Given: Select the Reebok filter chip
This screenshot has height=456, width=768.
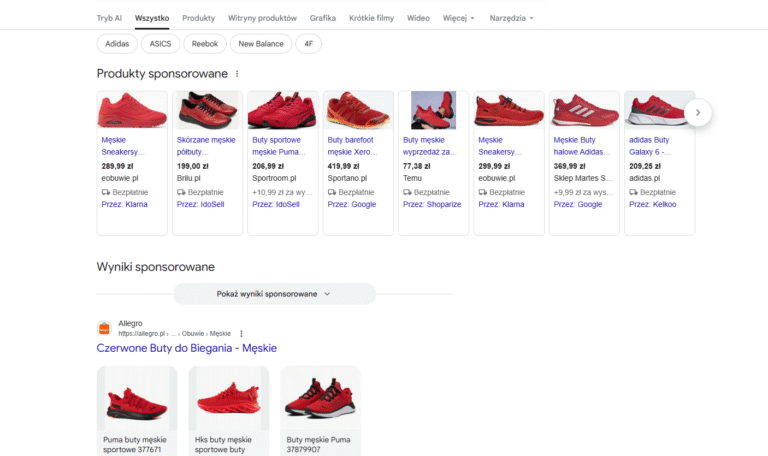Looking at the screenshot, I should [x=205, y=44].
